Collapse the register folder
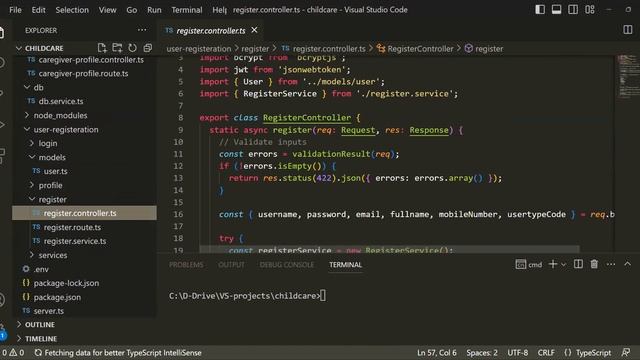The image size is (640, 360). click(48, 200)
